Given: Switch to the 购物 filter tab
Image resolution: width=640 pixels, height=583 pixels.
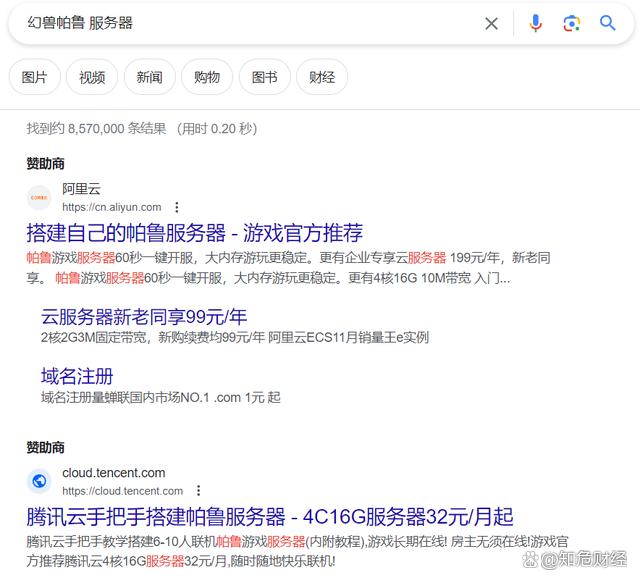Looking at the screenshot, I should (207, 77).
